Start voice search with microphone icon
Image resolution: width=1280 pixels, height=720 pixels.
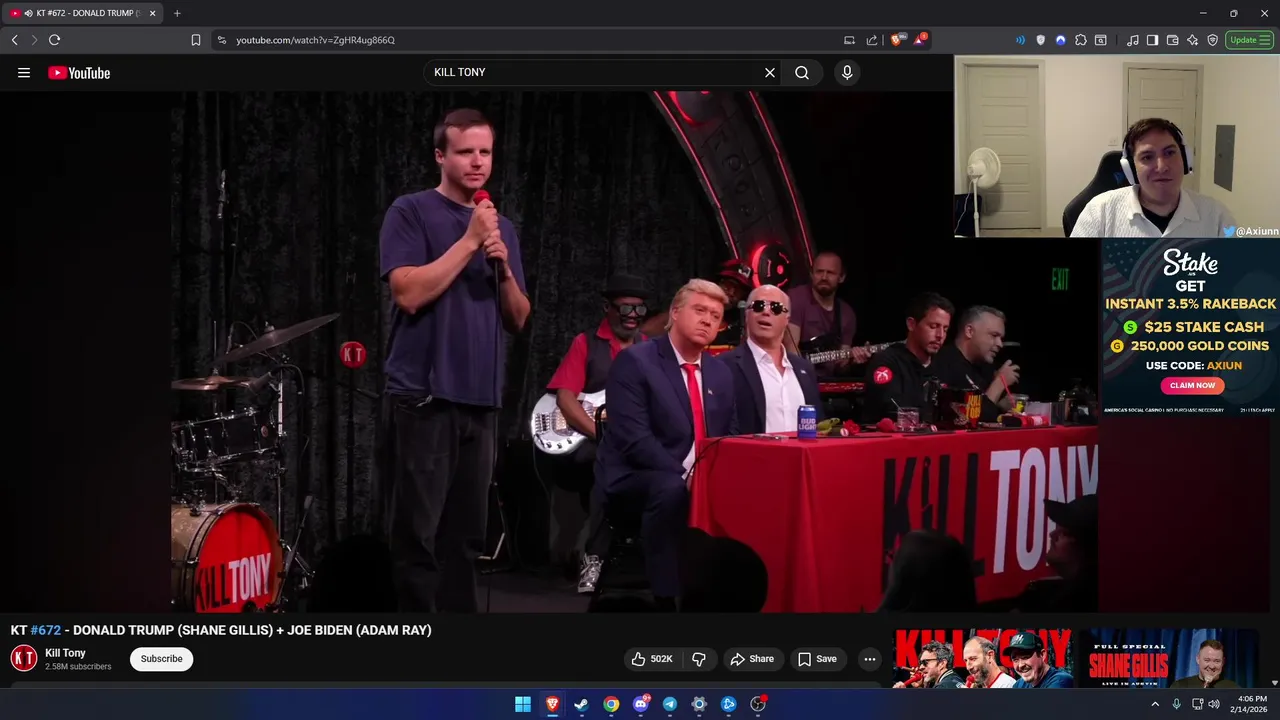(847, 73)
